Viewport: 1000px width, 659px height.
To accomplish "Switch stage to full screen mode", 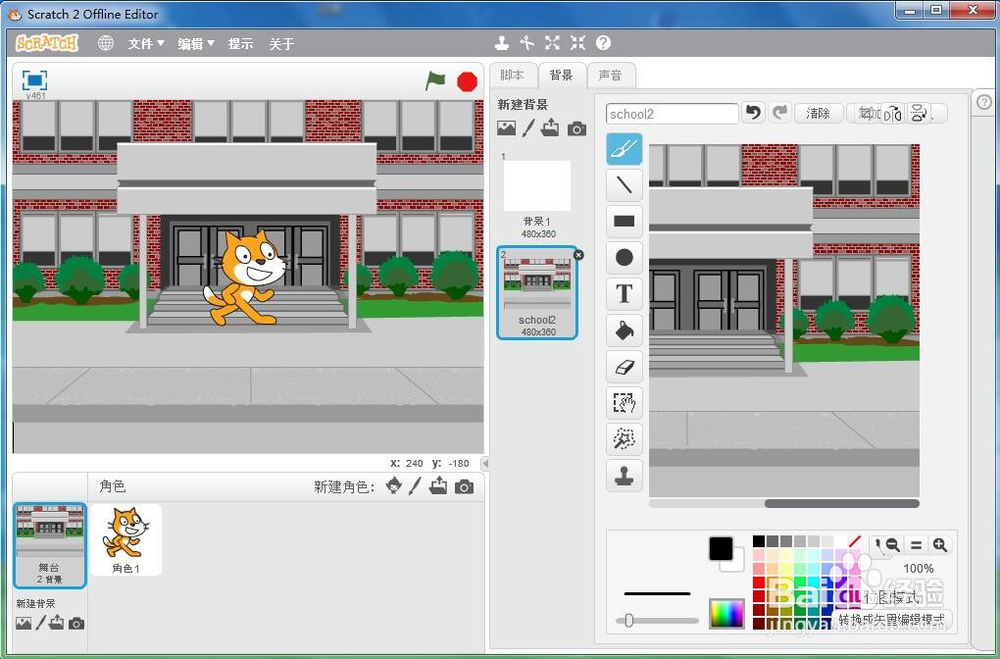I will pos(34,80).
